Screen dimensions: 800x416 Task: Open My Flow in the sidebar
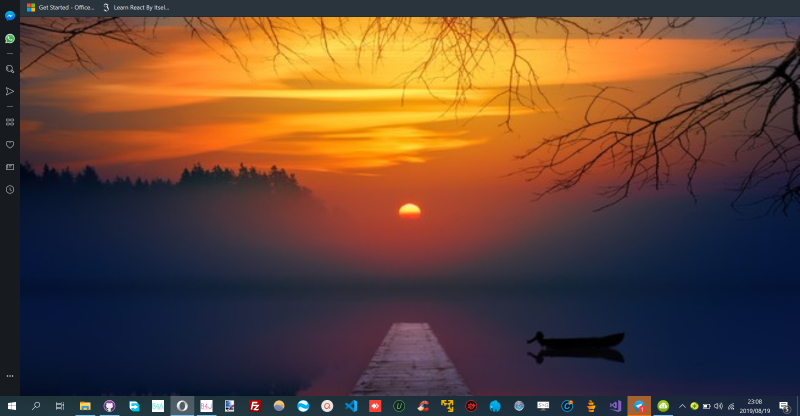pos(10,91)
